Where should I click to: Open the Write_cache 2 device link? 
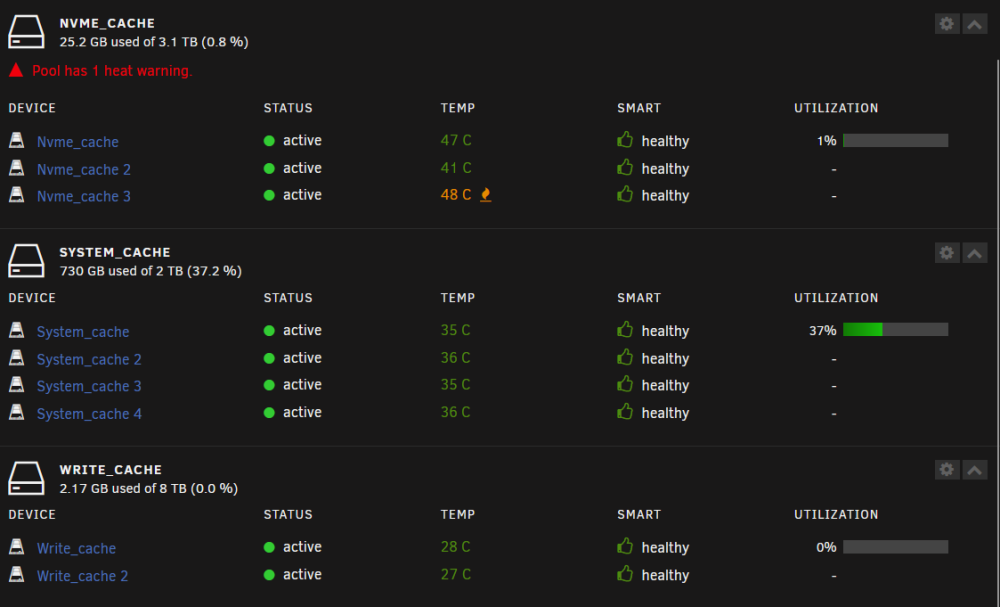pyautogui.click(x=82, y=576)
